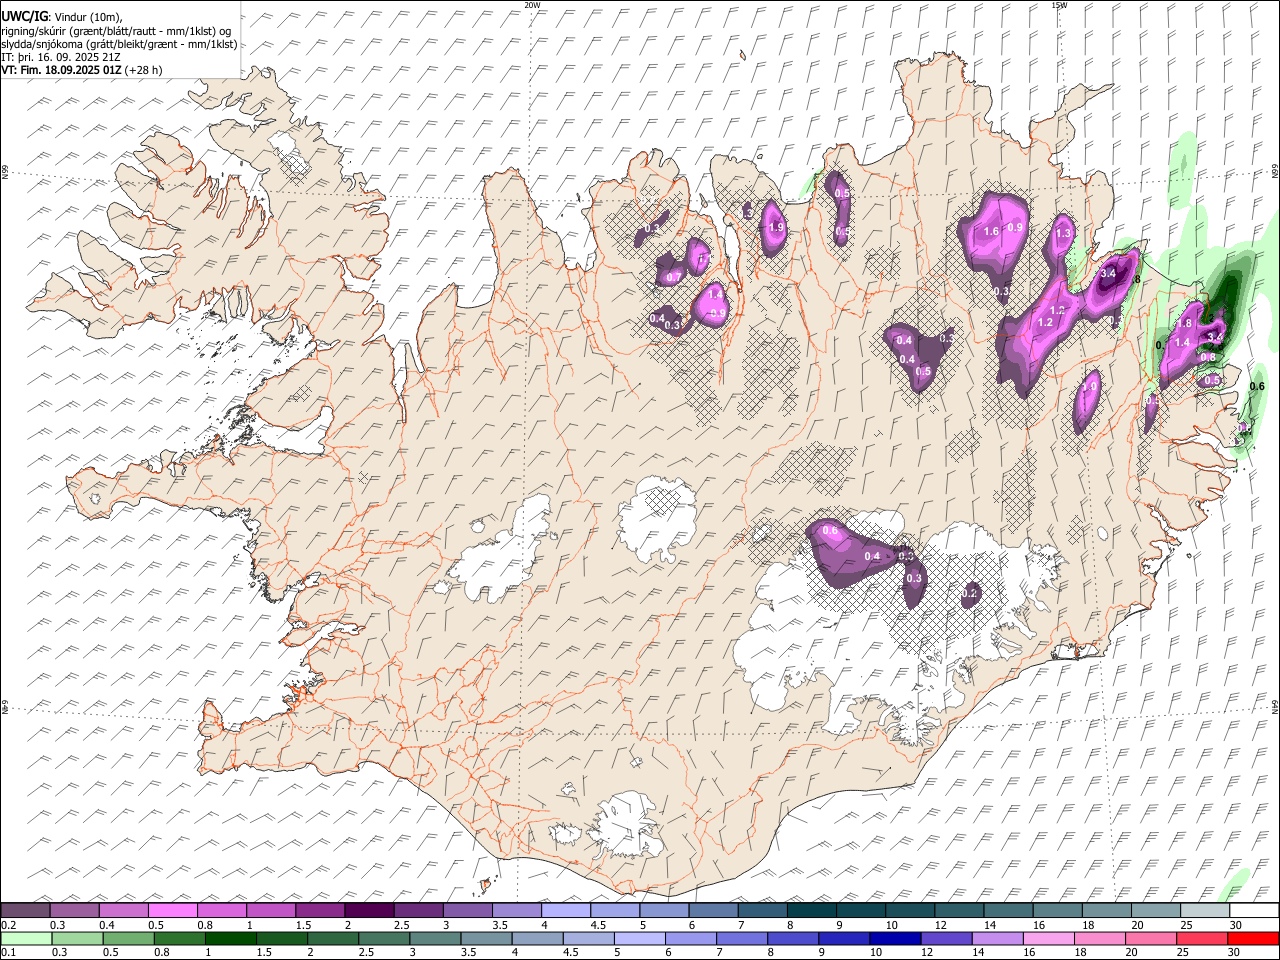The image size is (1280, 960).
Task: Select the '1.6' value on the map
Action: coord(992,231)
